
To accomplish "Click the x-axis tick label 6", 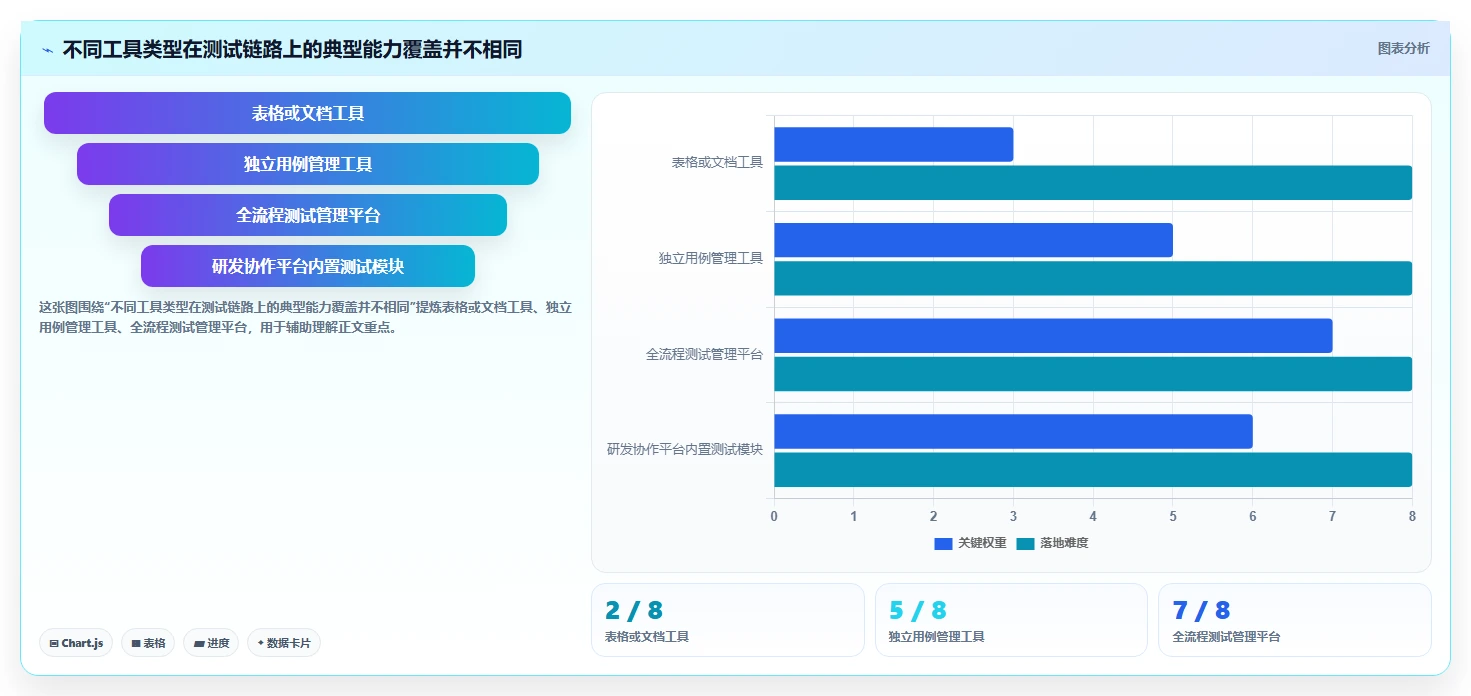I will pos(1252,517).
